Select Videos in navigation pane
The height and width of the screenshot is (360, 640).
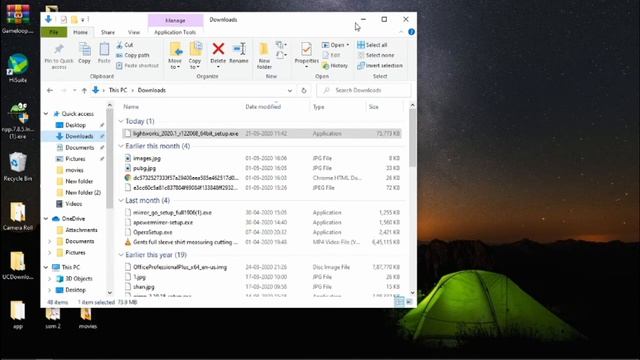73,204
